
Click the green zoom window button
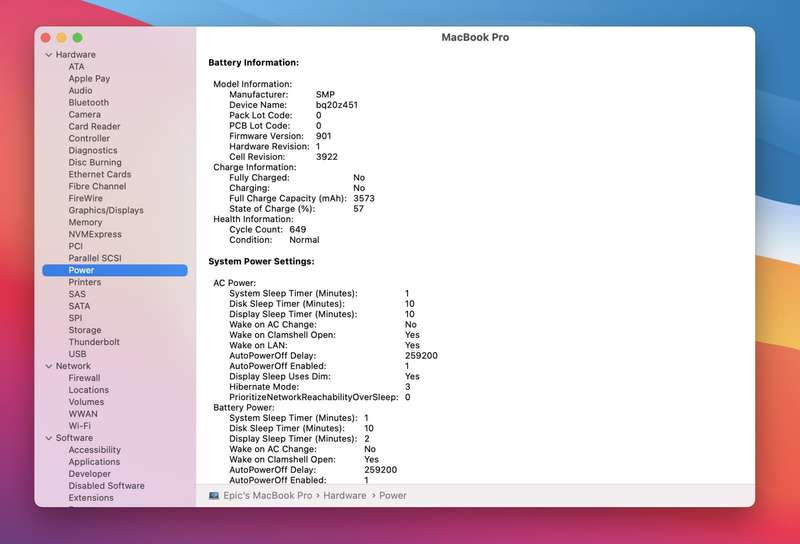click(78, 38)
